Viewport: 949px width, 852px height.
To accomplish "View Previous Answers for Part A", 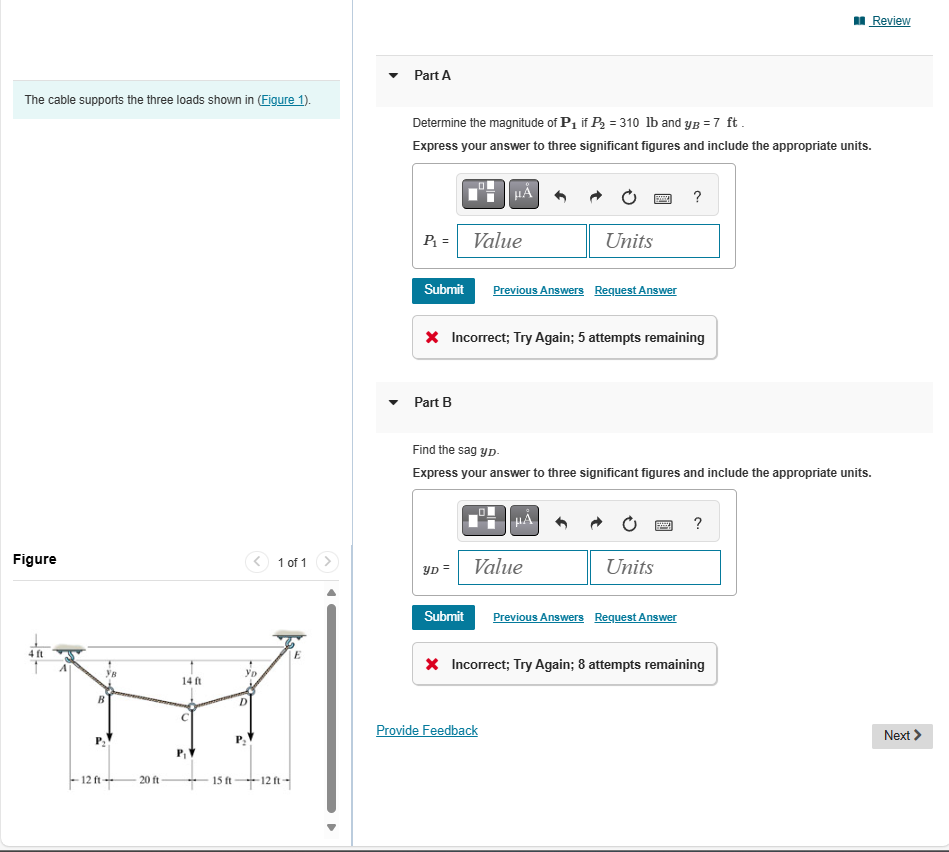I will [538, 290].
